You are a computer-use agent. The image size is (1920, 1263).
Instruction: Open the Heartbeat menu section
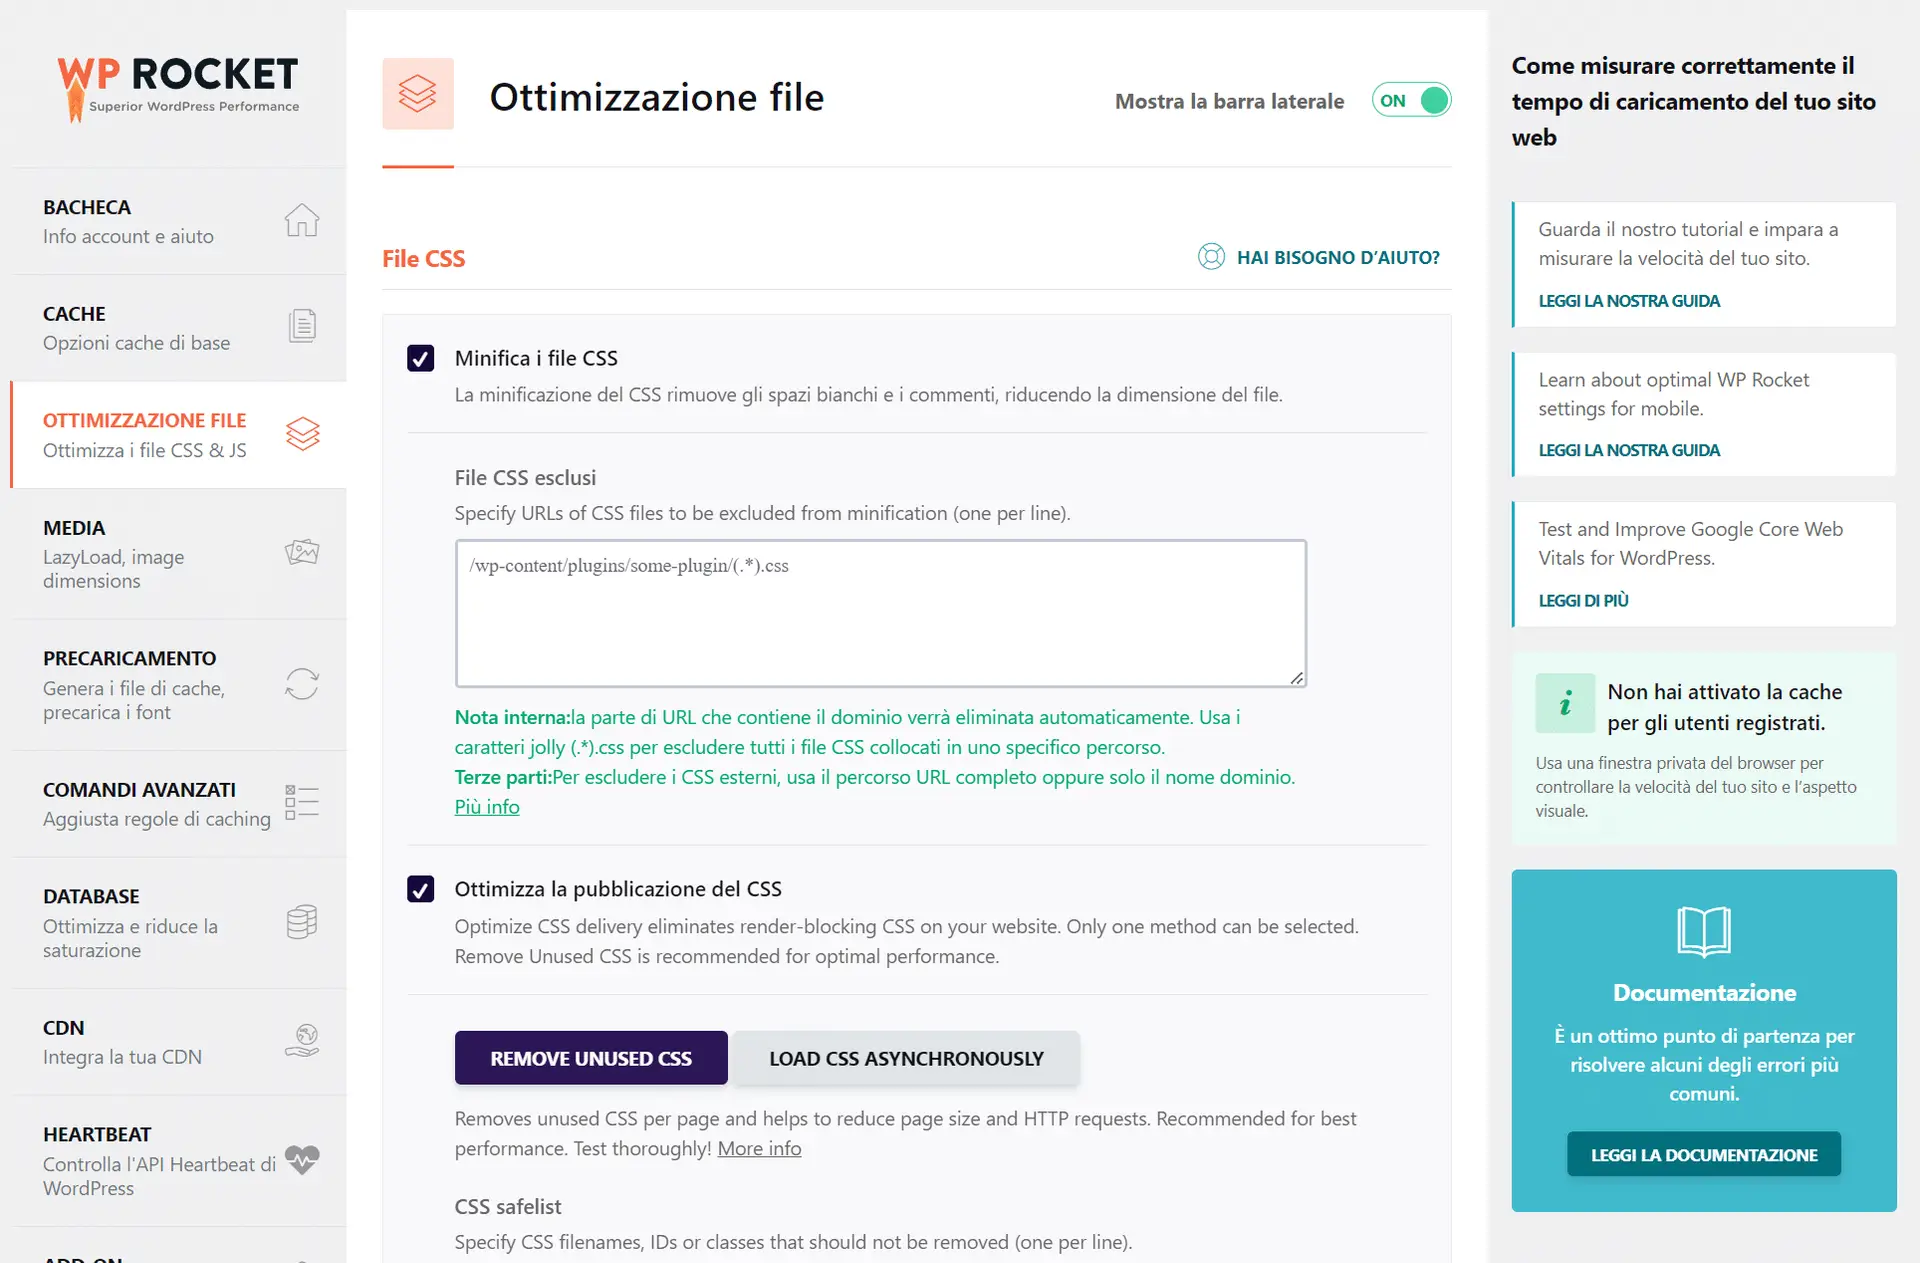pyautogui.click(x=180, y=1161)
